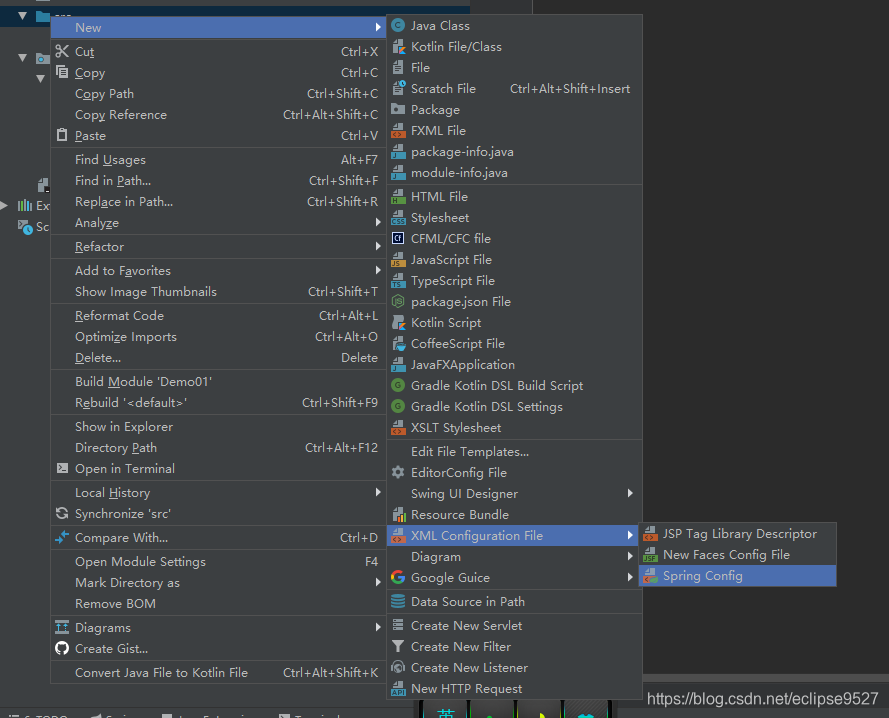Click the Gradle Kotlin DSL Build Script icon
The width and height of the screenshot is (889, 718).
coord(399,386)
